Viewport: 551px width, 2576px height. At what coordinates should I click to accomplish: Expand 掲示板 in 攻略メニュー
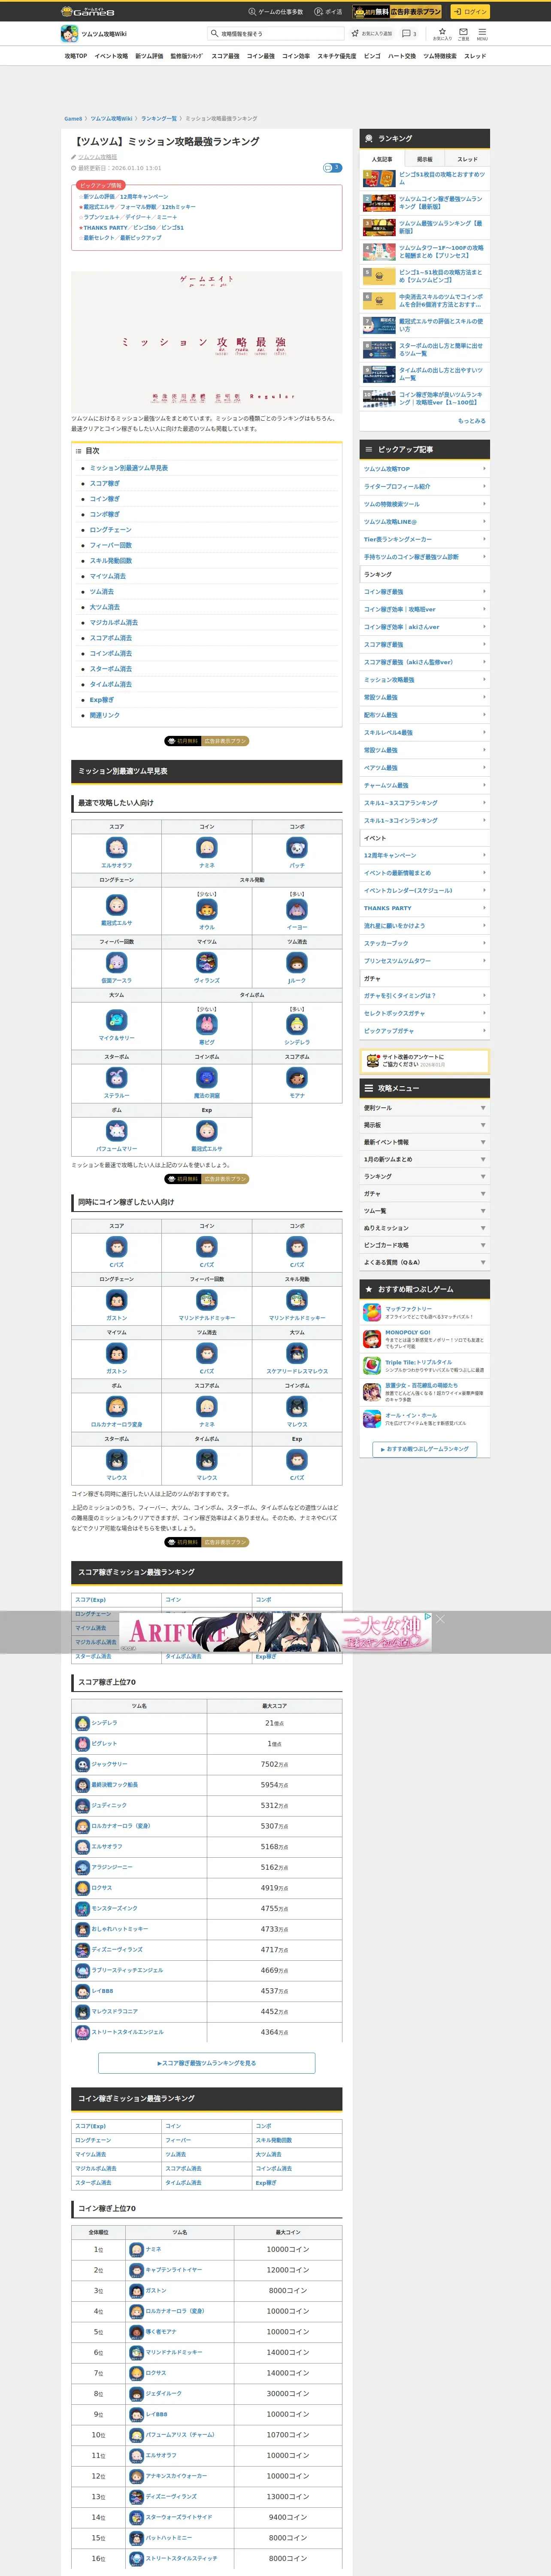coord(425,1124)
